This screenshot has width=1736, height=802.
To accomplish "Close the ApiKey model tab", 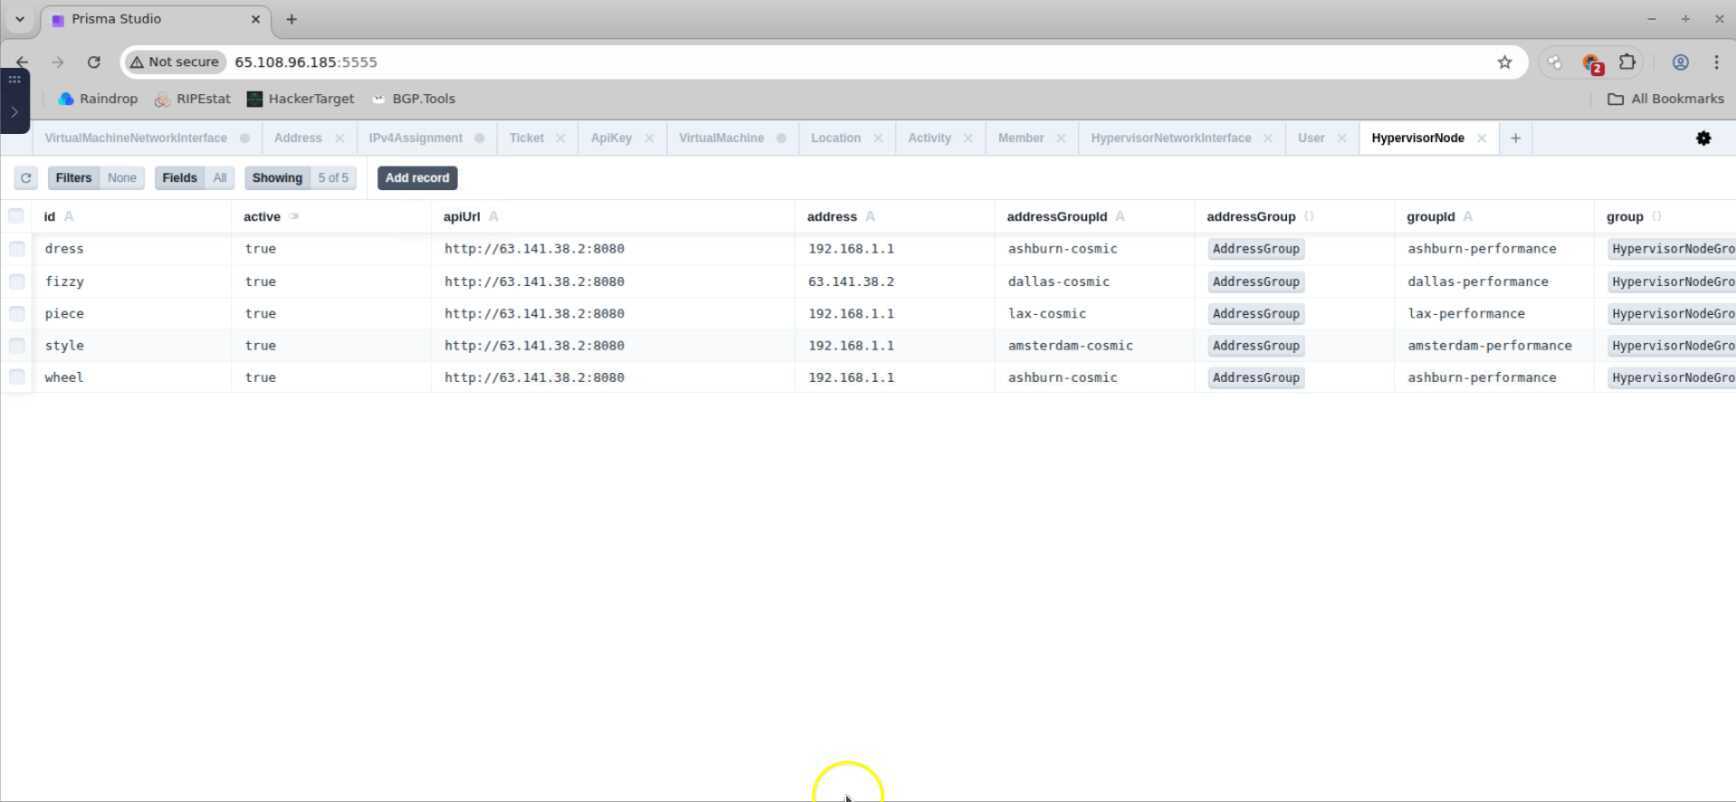I will [x=649, y=138].
